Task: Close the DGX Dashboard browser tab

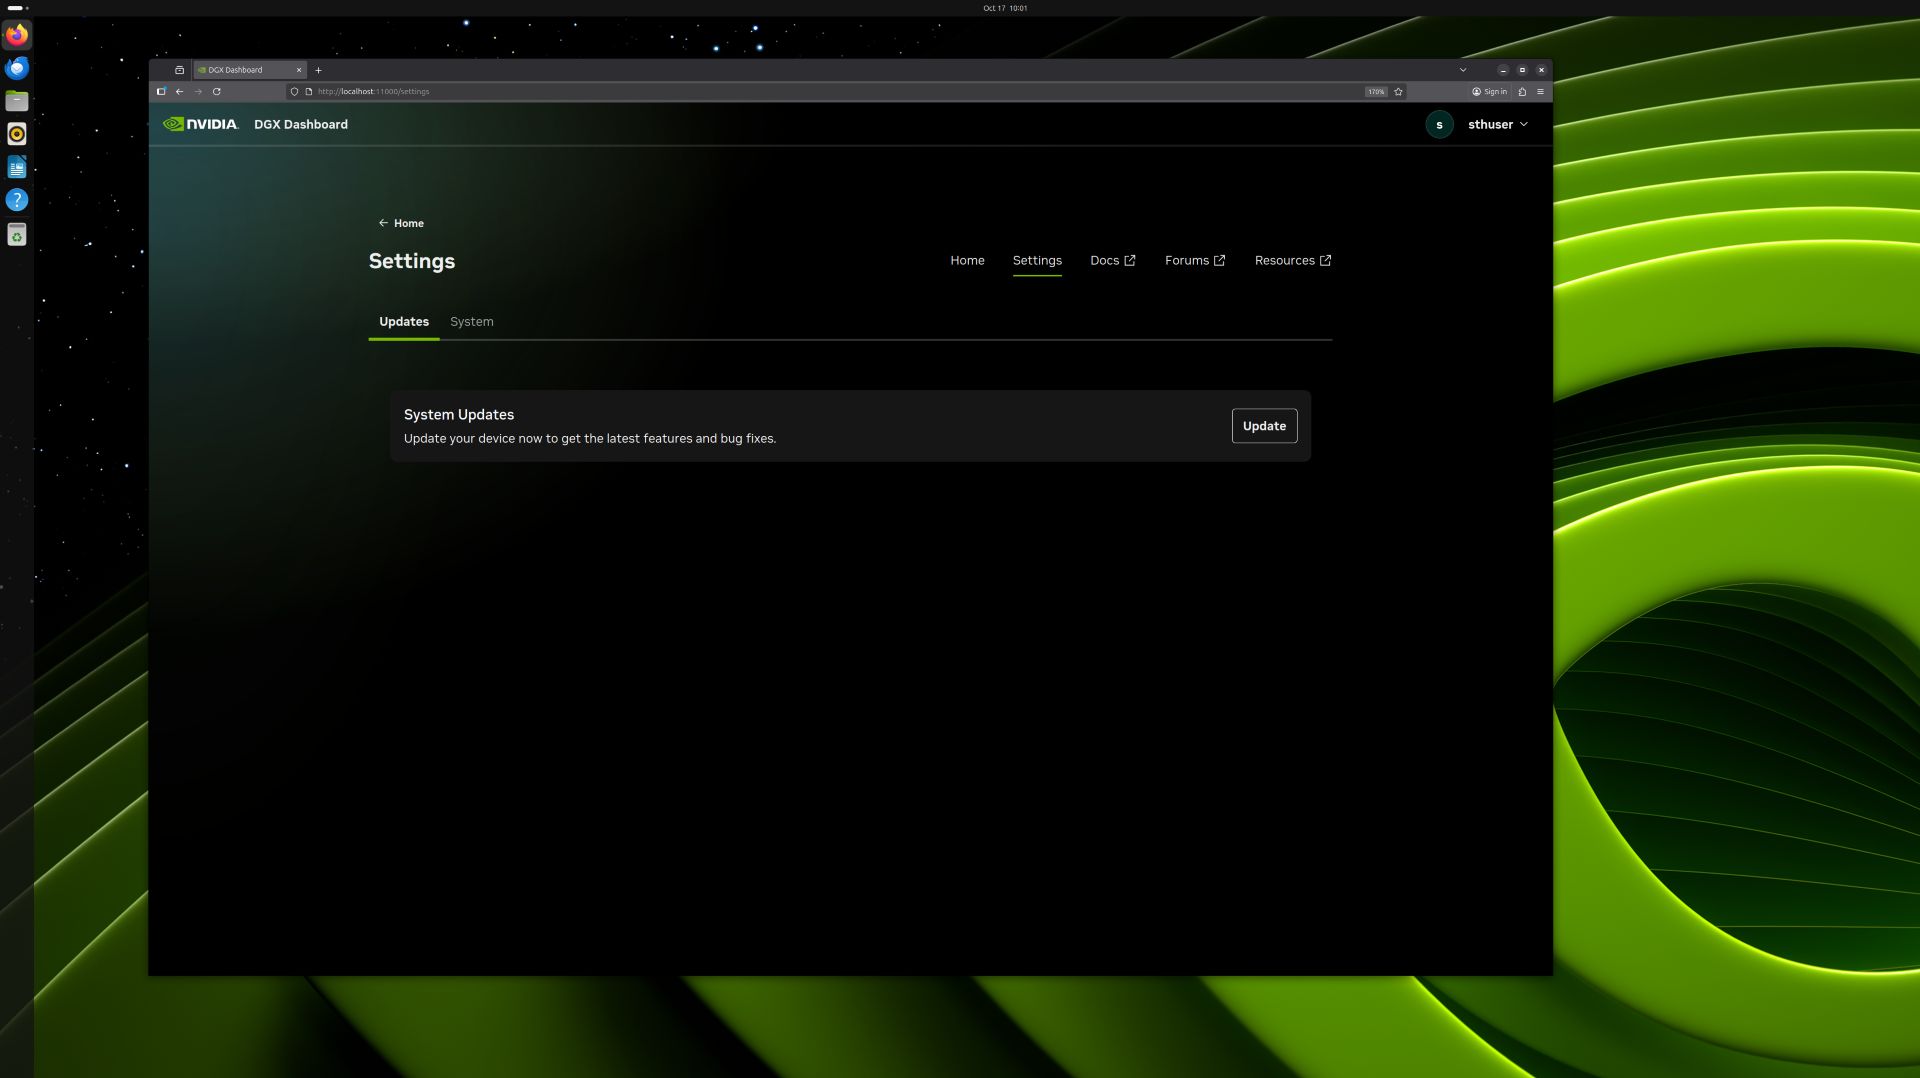Action: (x=299, y=70)
